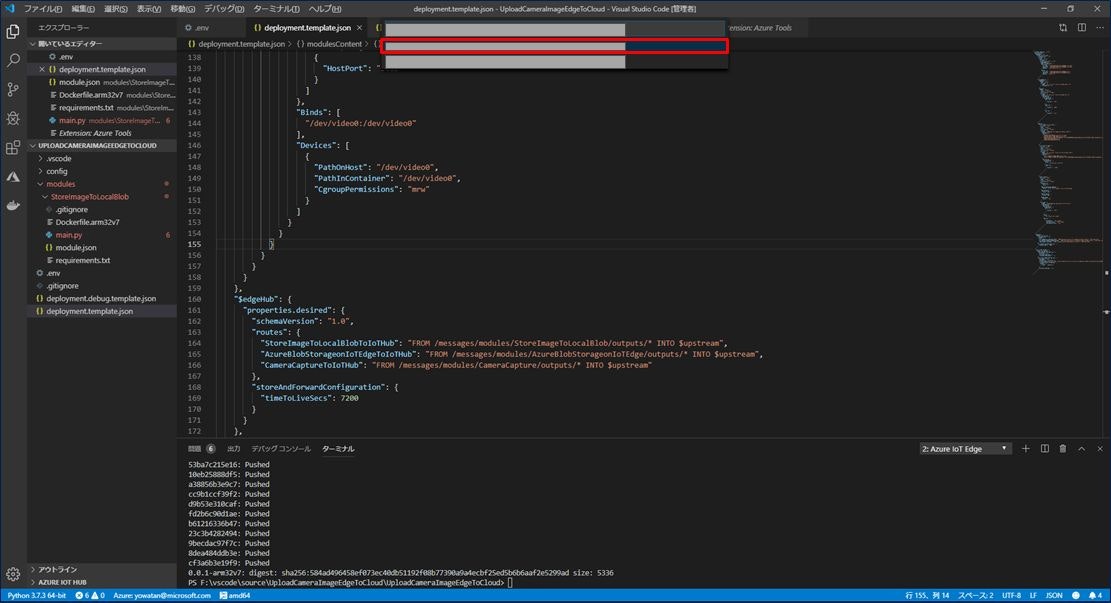Screen dimensions: 1111x603
Task: Select the Azure icon in the activity bar
Action: [x=13, y=177]
